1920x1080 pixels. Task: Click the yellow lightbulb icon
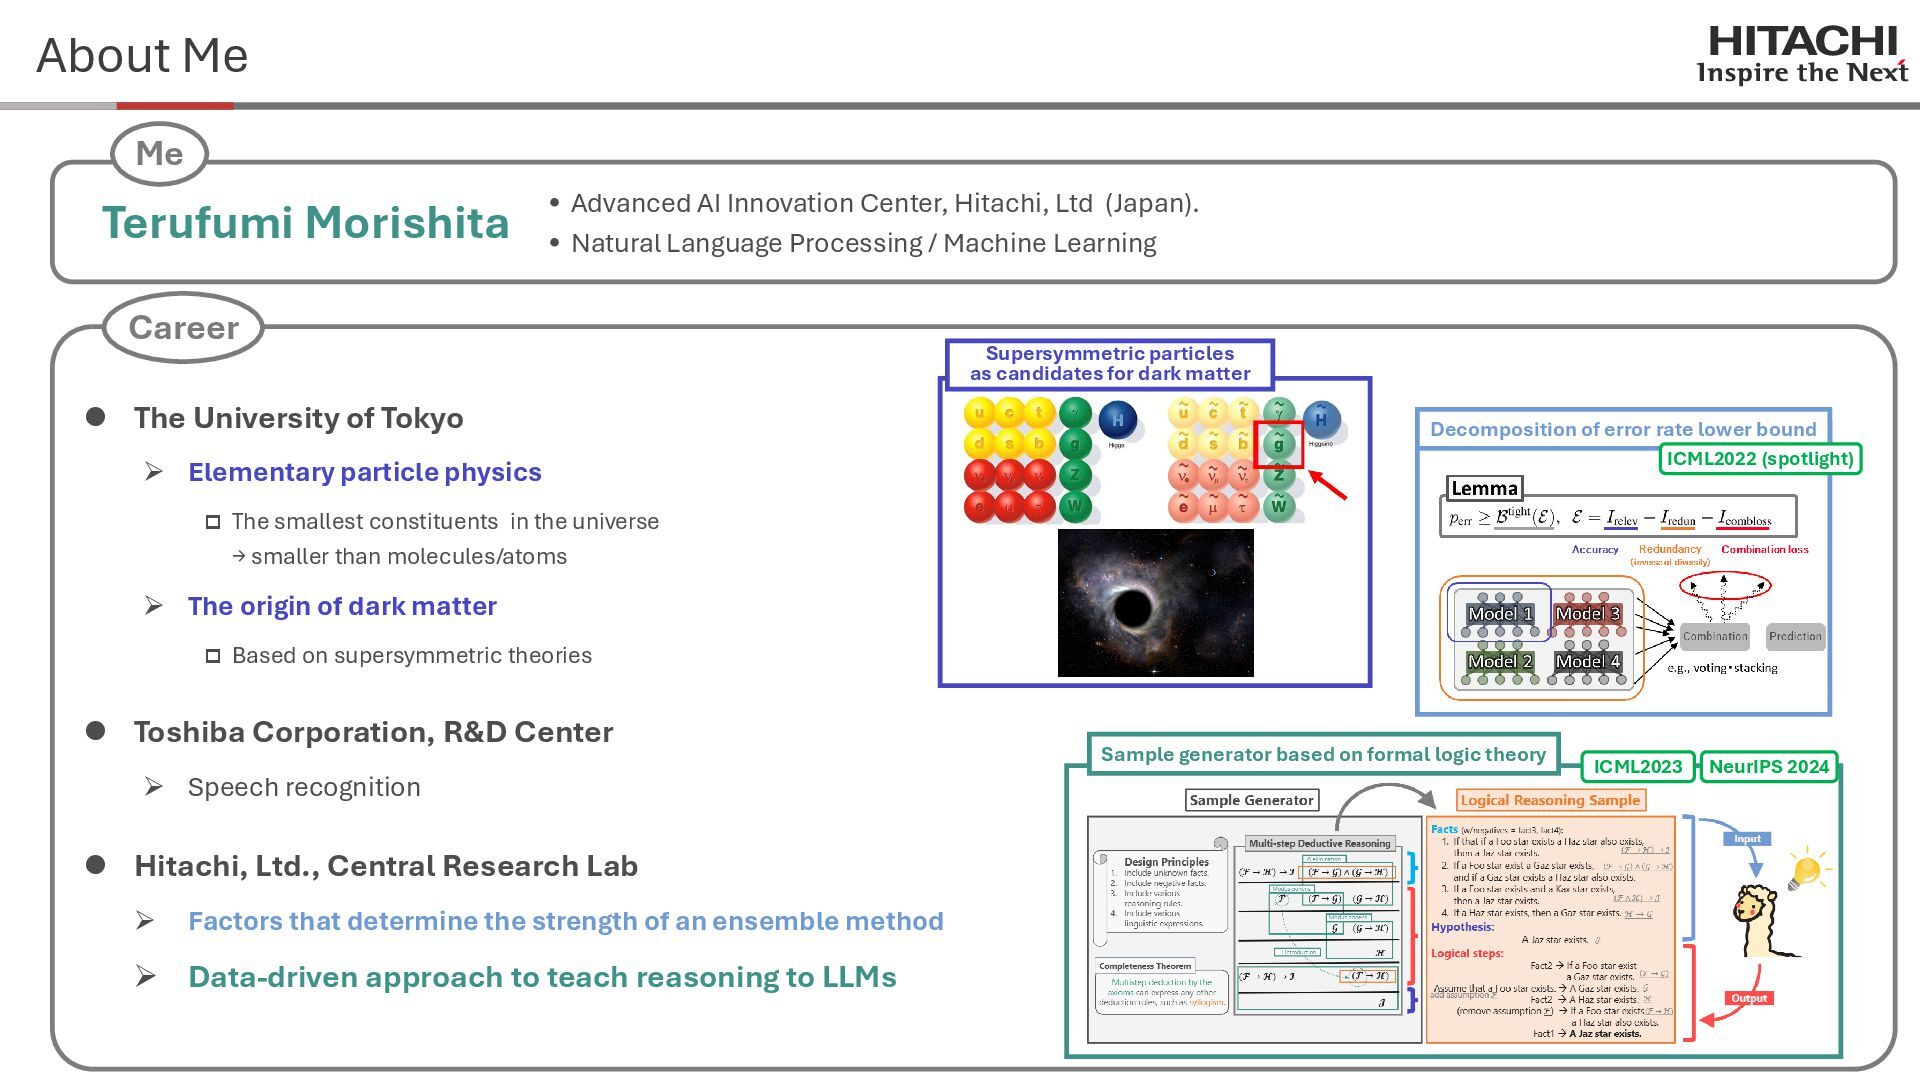tap(1807, 870)
